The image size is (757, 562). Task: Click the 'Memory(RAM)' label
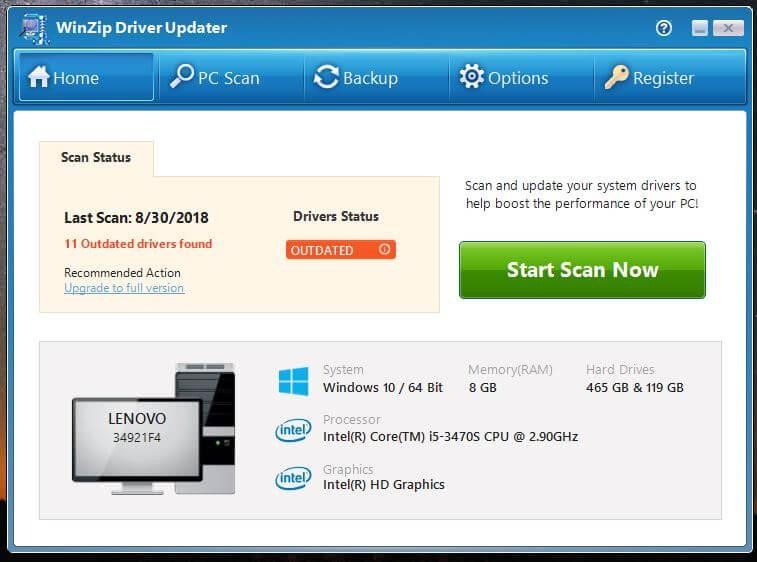pos(510,370)
